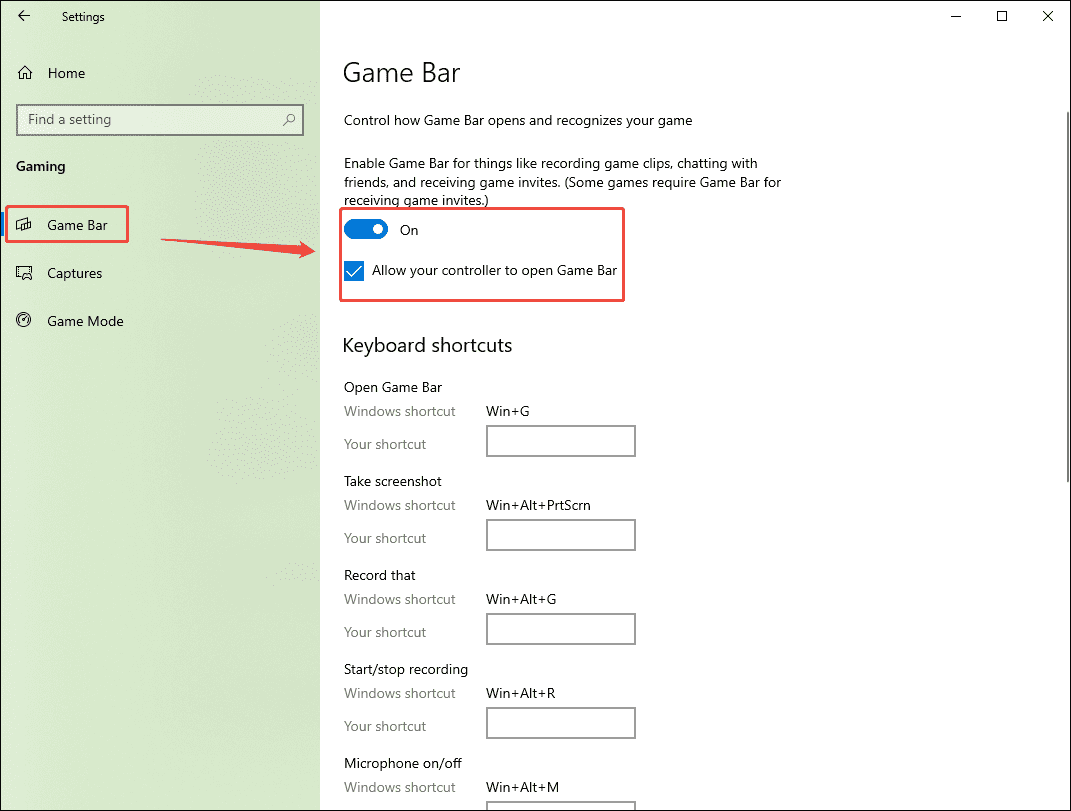The image size is (1071, 811).
Task: Click the Gaming section heading
Action: click(41, 167)
